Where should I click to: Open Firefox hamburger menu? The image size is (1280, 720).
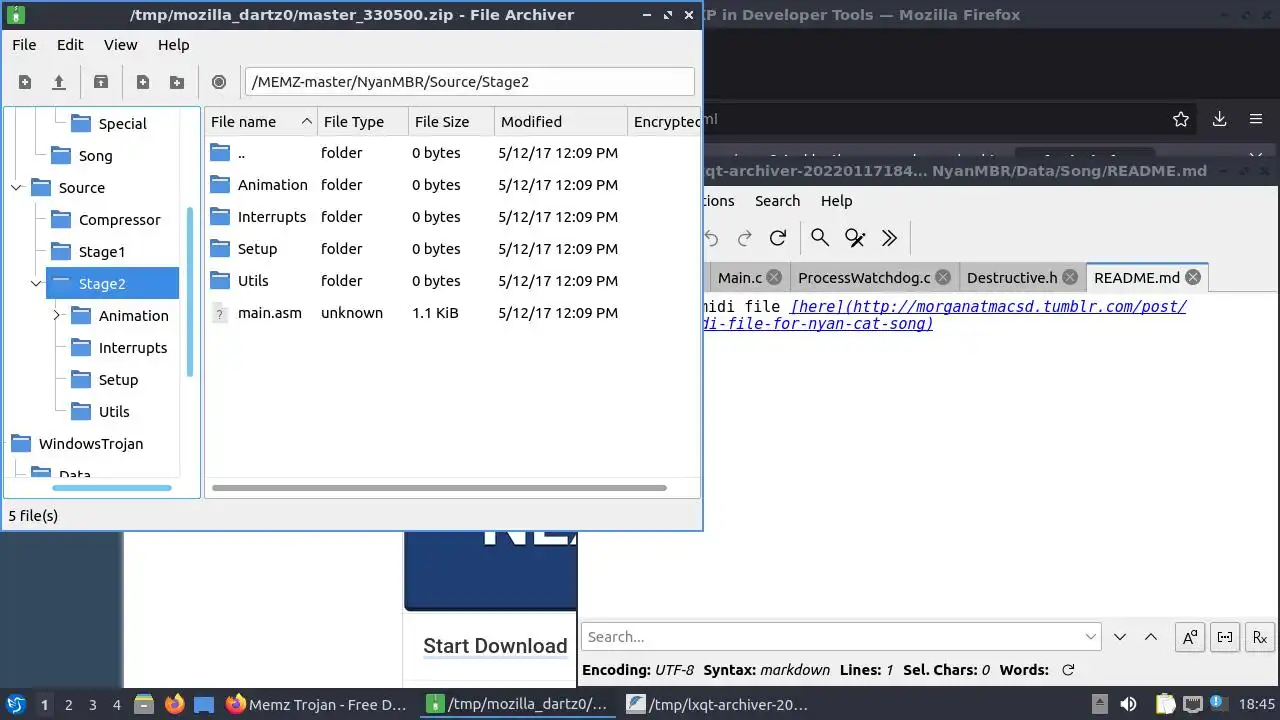[x=1256, y=119]
